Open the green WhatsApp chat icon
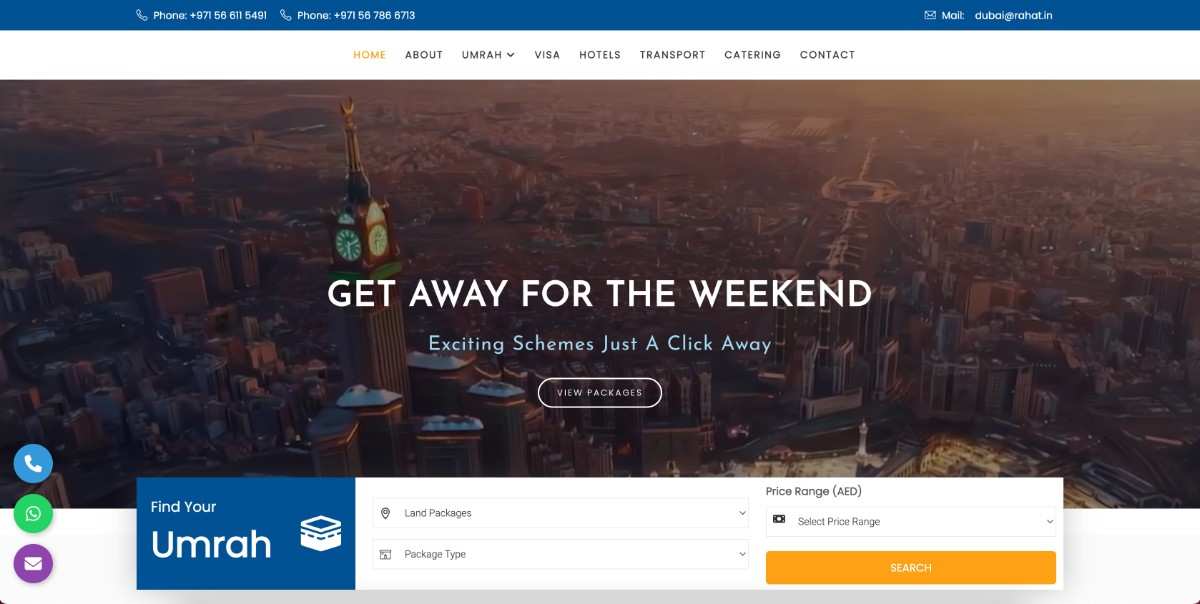 point(33,514)
